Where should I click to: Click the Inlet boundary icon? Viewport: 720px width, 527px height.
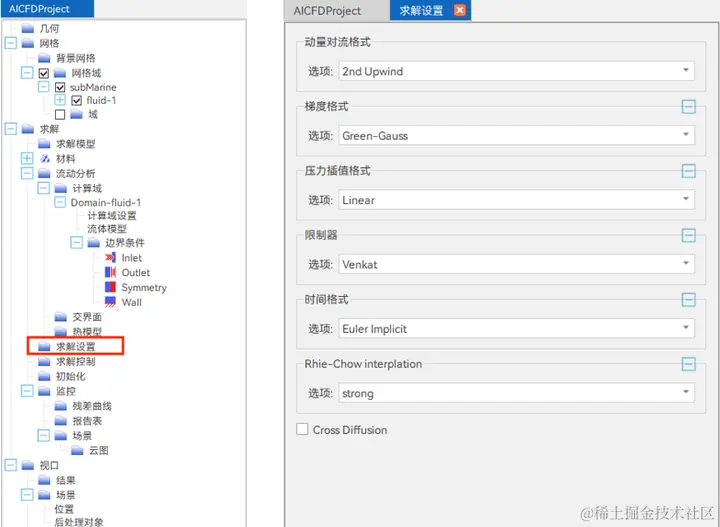[x=110, y=258]
